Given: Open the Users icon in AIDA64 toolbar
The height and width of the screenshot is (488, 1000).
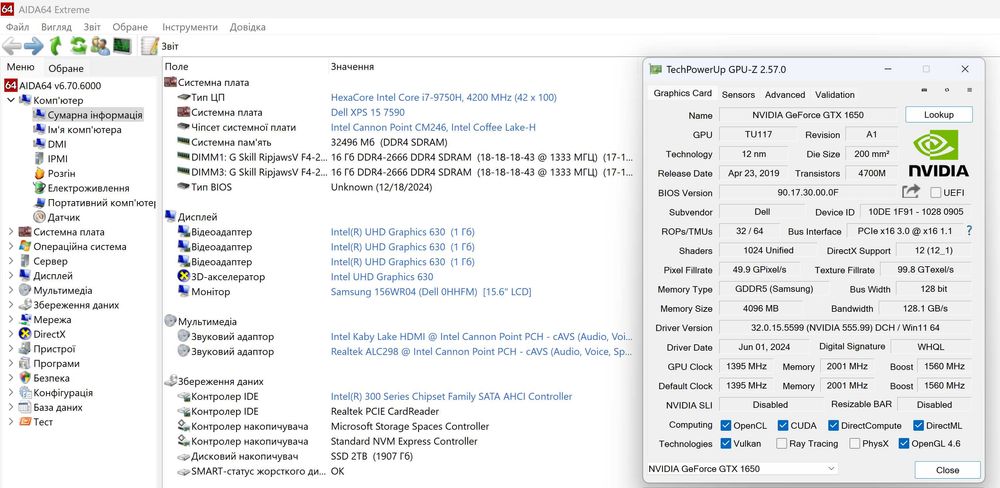Looking at the screenshot, I should (100, 46).
